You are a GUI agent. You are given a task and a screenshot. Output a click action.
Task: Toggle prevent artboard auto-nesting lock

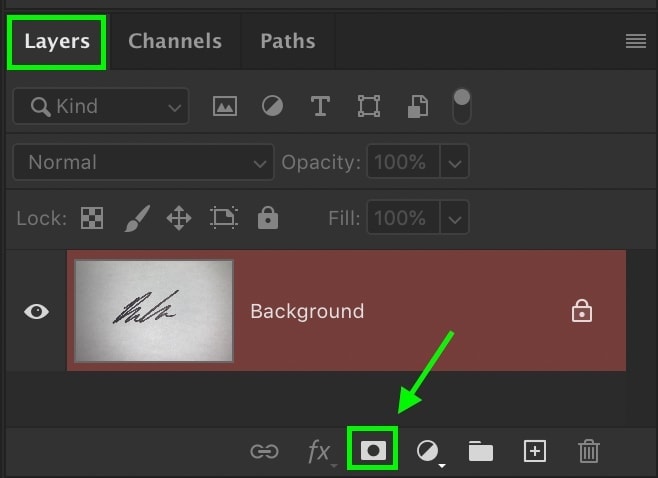coord(224,218)
